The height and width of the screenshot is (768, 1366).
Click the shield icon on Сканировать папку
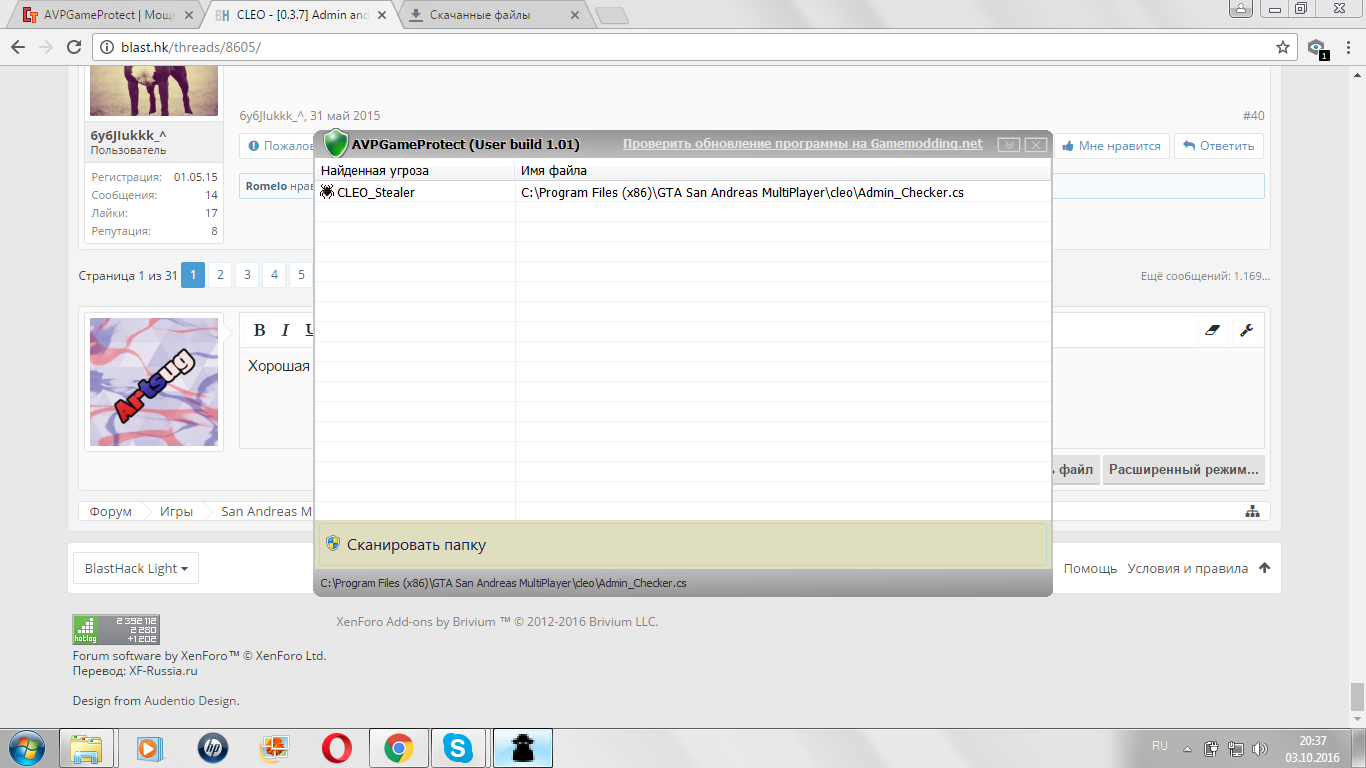(x=333, y=543)
